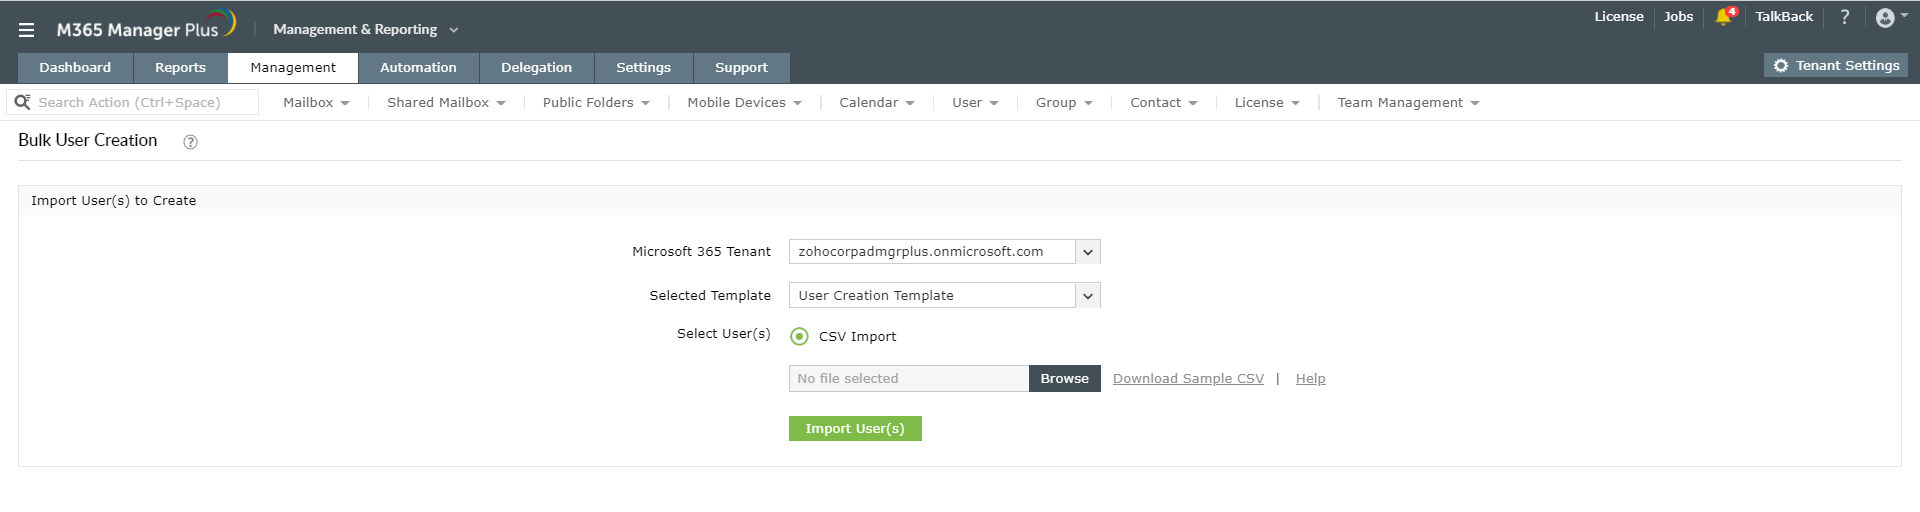This screenshot has width=1920, height=512.
Task: Switch to the Reports tab
Action: point(180,68)
